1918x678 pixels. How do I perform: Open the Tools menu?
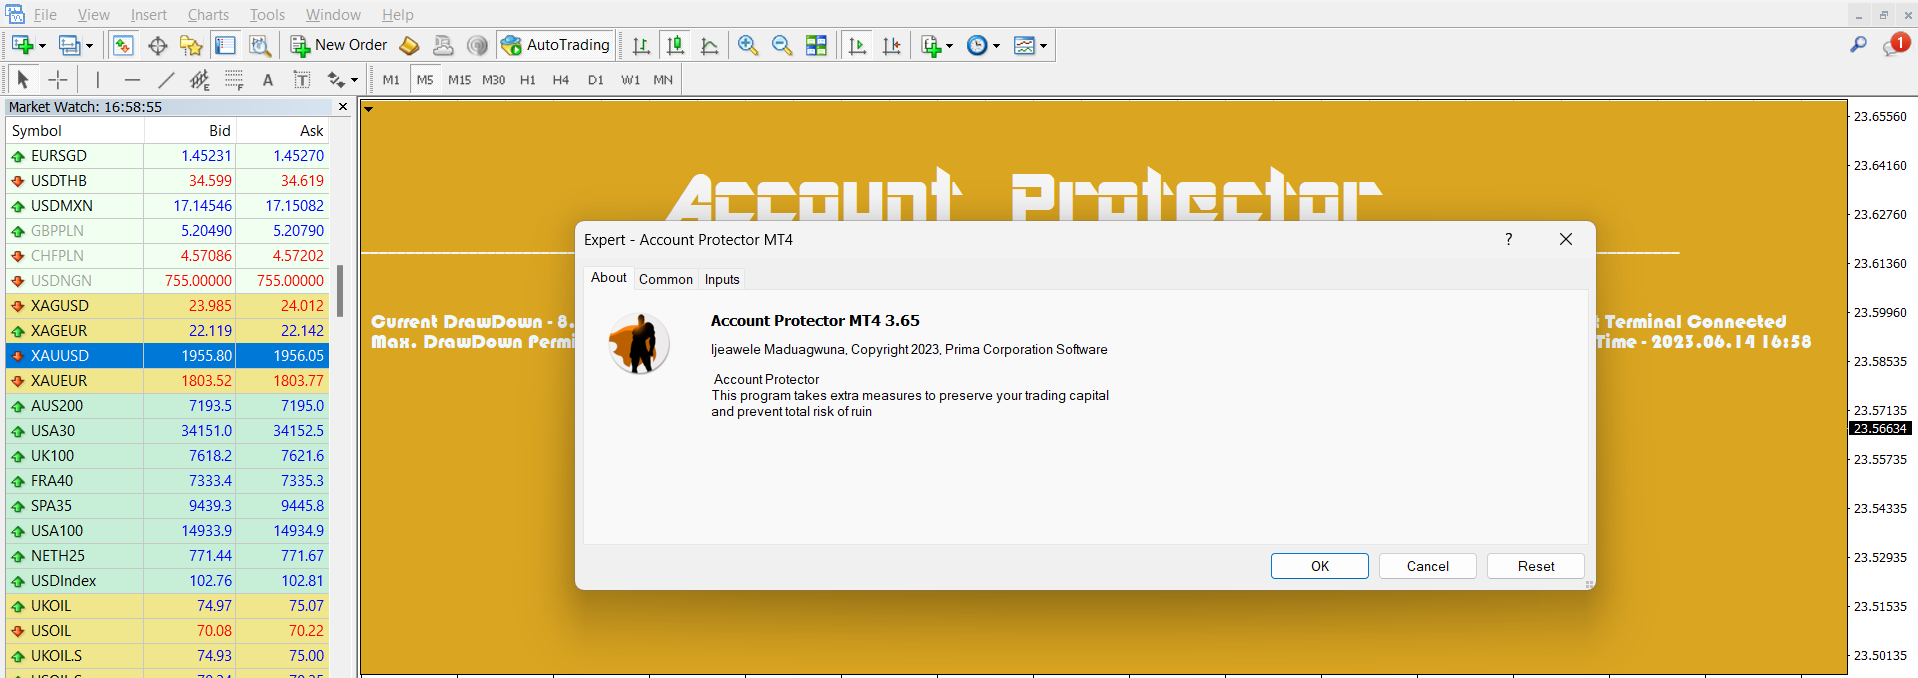click(x=267, y=14)
